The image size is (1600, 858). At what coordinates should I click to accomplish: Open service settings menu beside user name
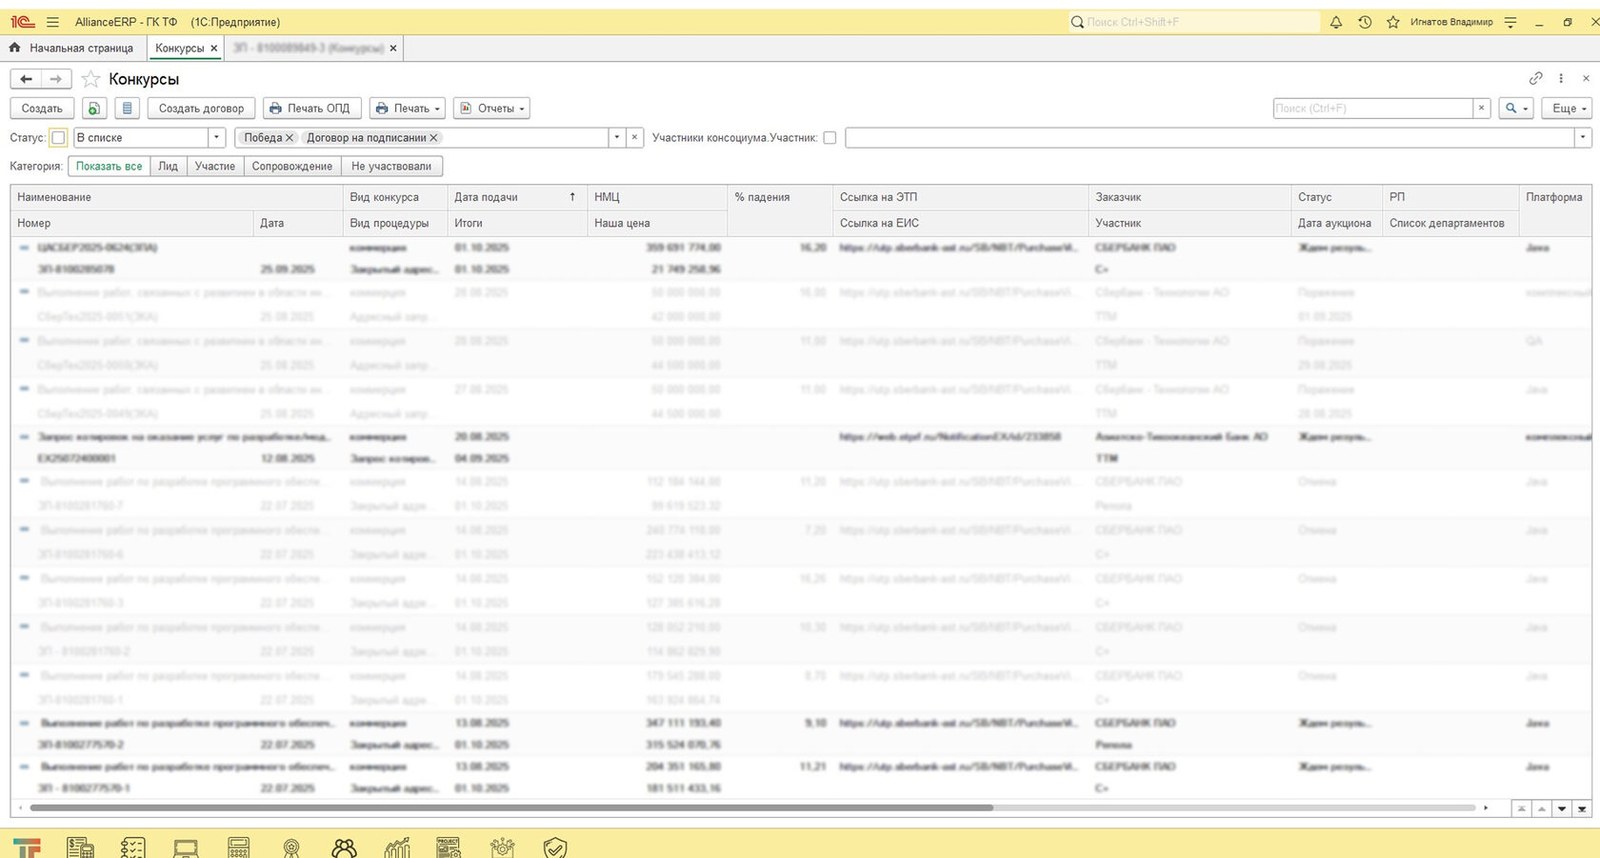(x=1510, y=22)
